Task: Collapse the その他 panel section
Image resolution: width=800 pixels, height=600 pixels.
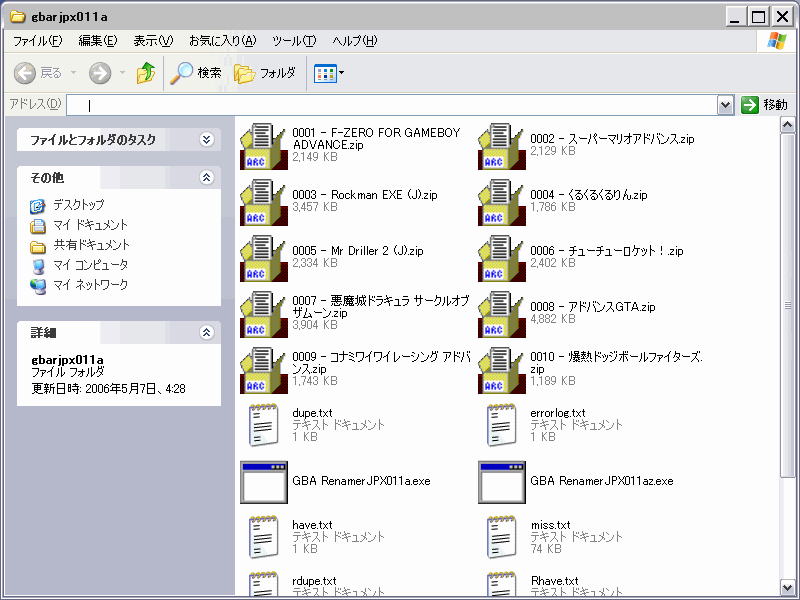Action: coord(207,177)
